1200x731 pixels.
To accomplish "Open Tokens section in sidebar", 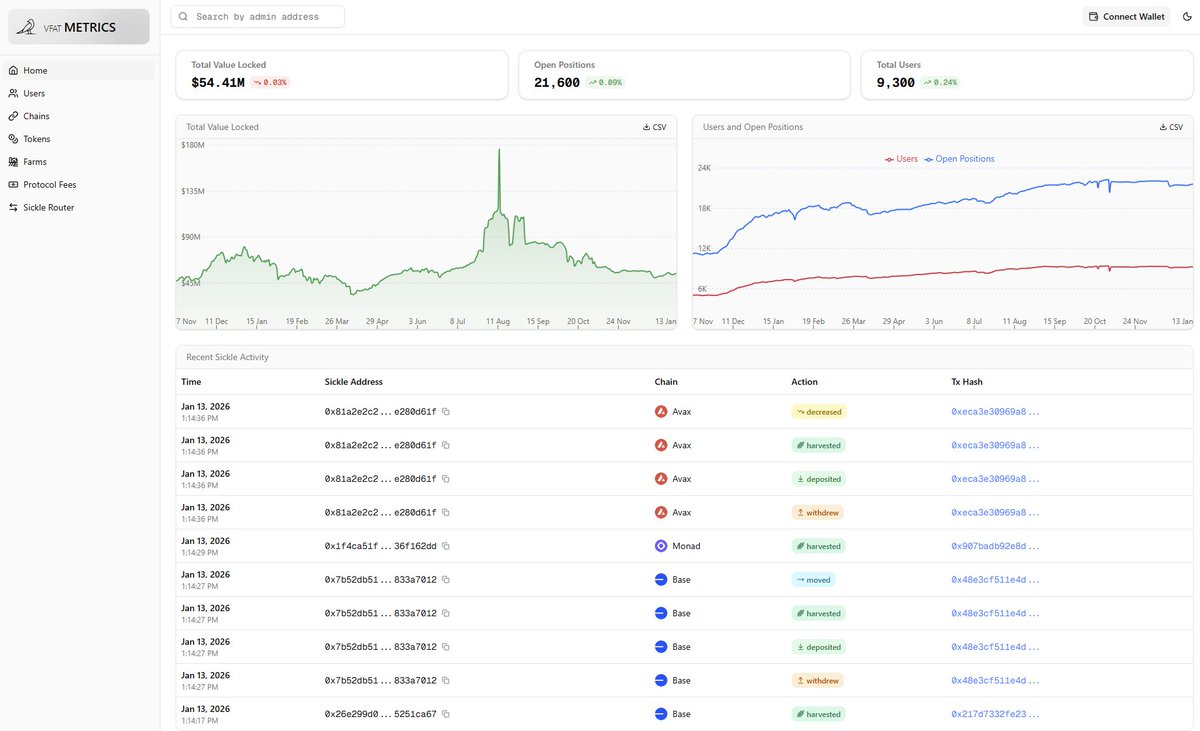I will [80, 139].
